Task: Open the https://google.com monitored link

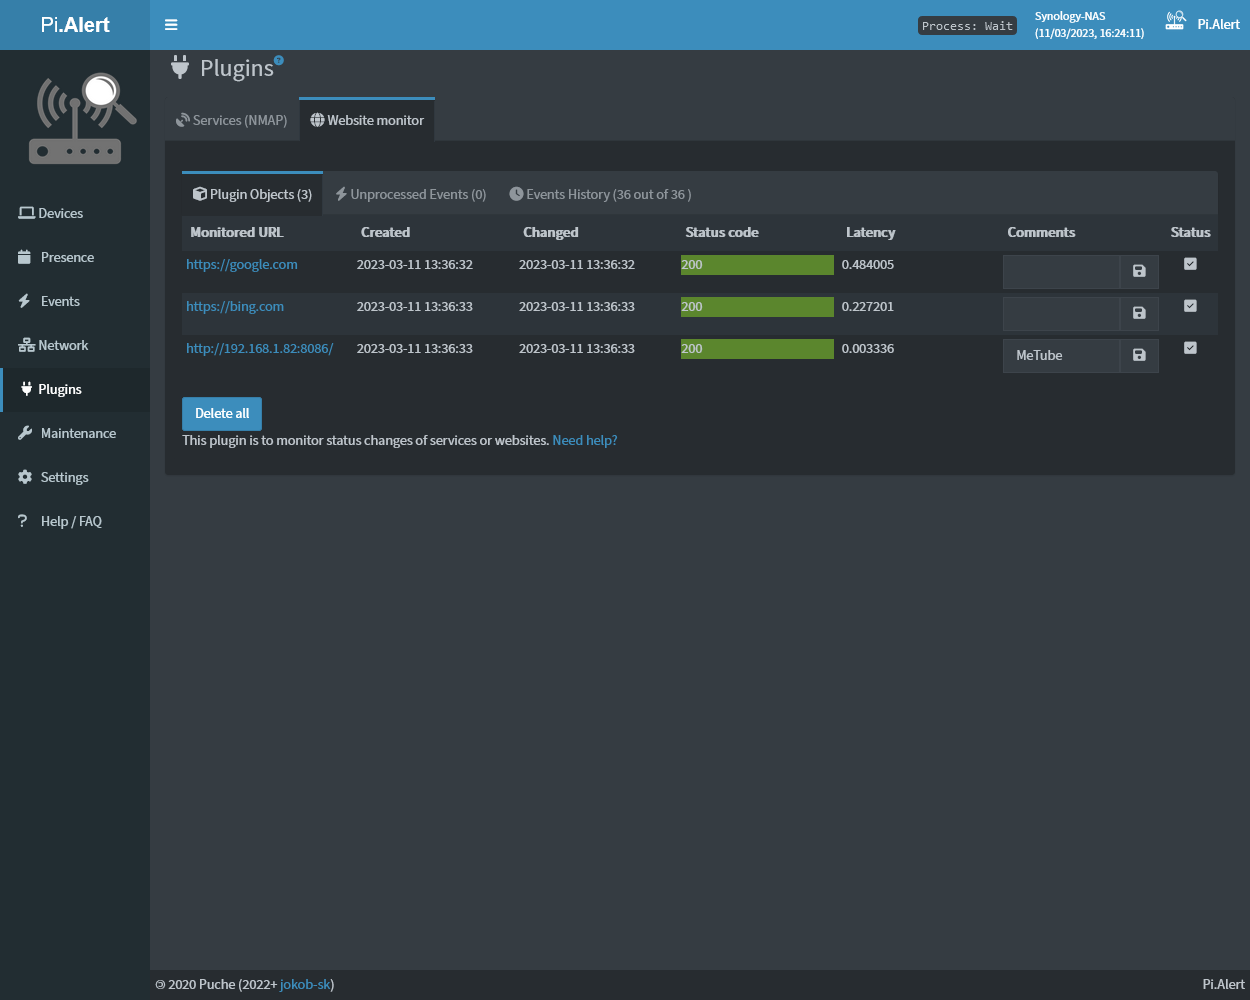Action: [242, 264]
